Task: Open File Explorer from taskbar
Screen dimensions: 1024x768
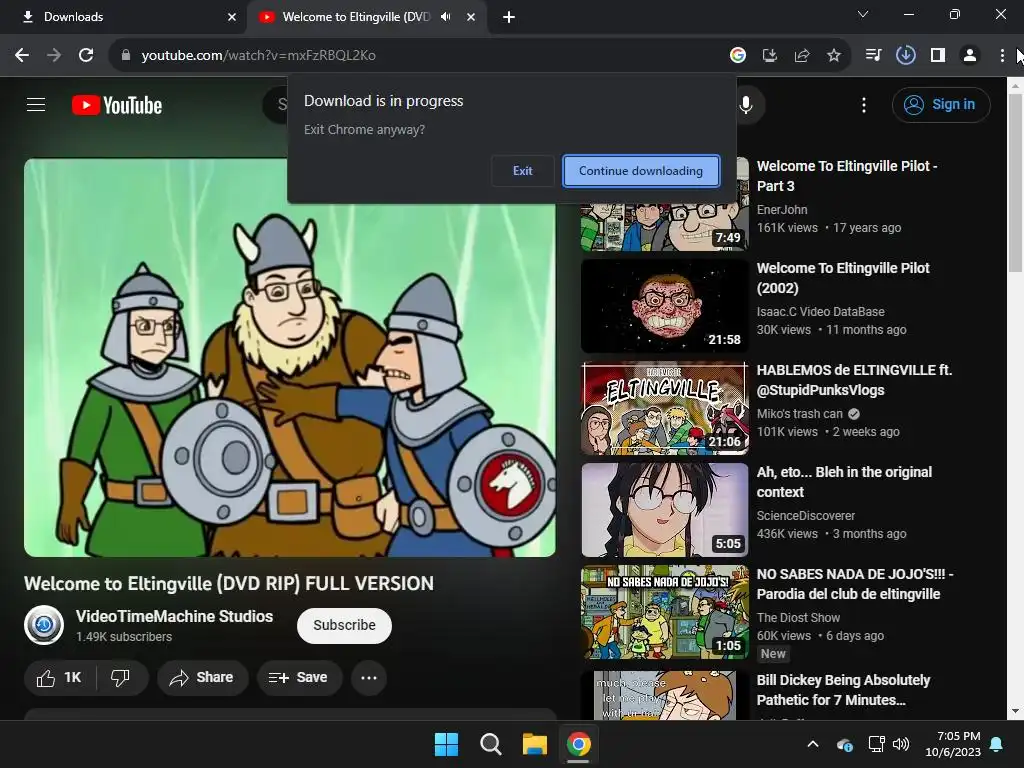Action: (x=534, y=744)
